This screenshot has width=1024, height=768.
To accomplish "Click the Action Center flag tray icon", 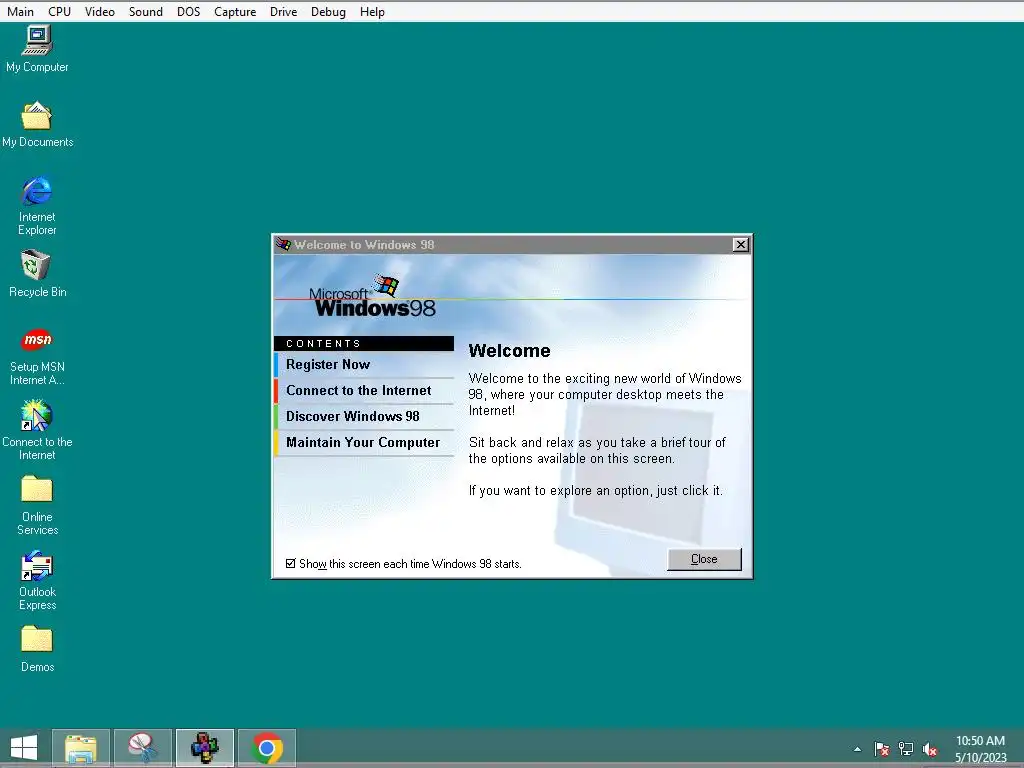I will 882,749.
